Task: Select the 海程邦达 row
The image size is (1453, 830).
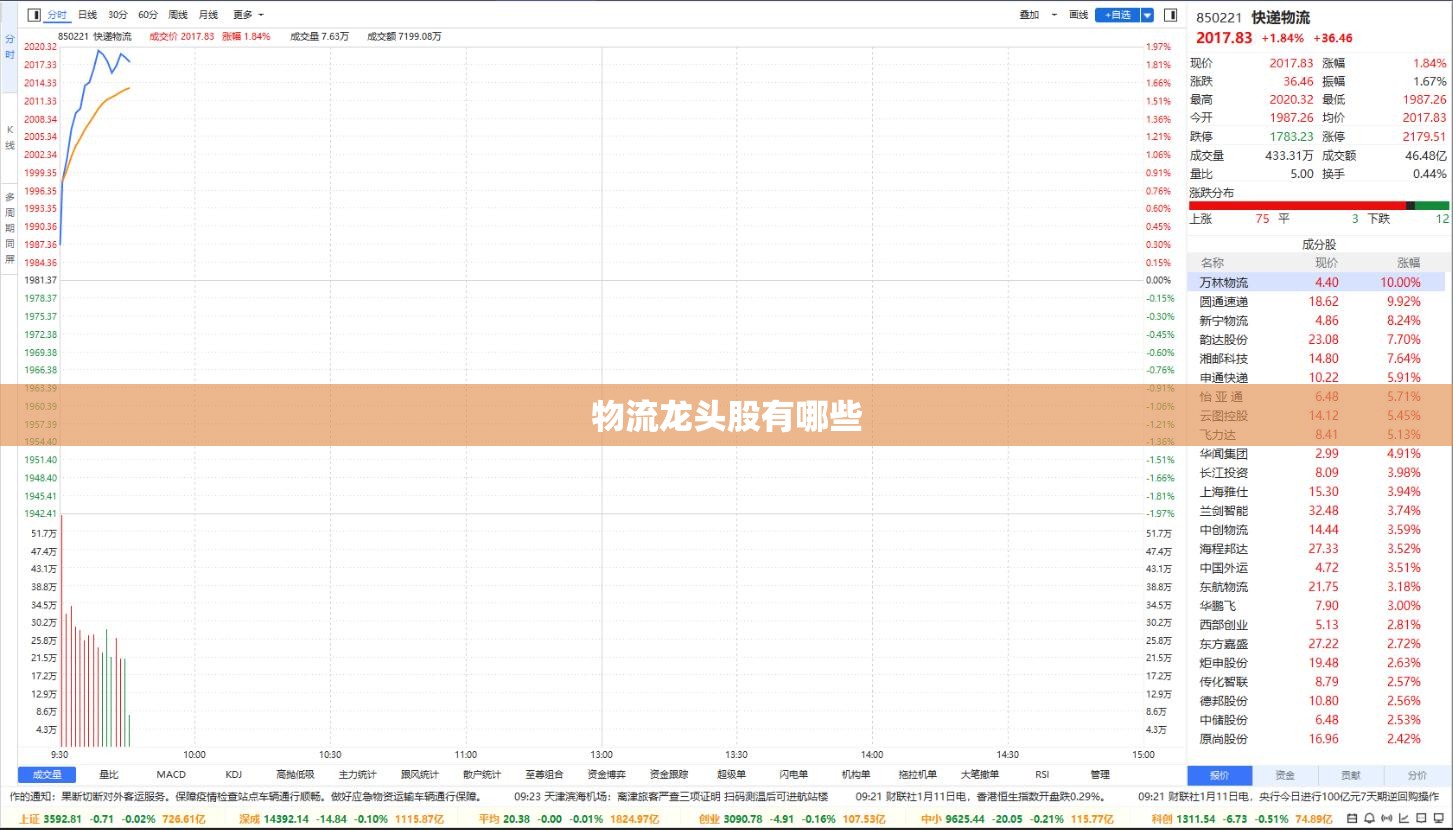Action: (1316, 548)
